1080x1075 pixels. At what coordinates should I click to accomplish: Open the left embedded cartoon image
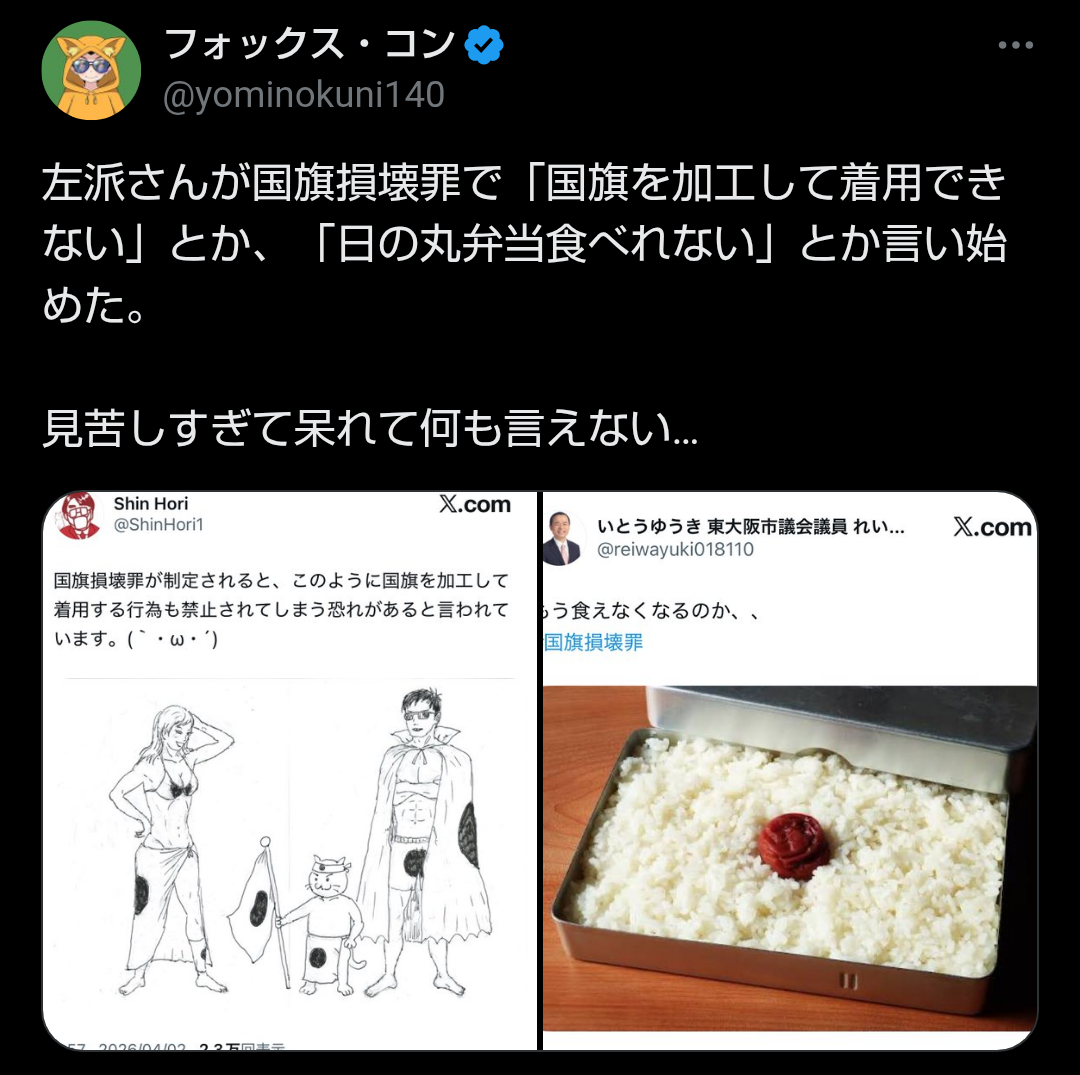290,770
